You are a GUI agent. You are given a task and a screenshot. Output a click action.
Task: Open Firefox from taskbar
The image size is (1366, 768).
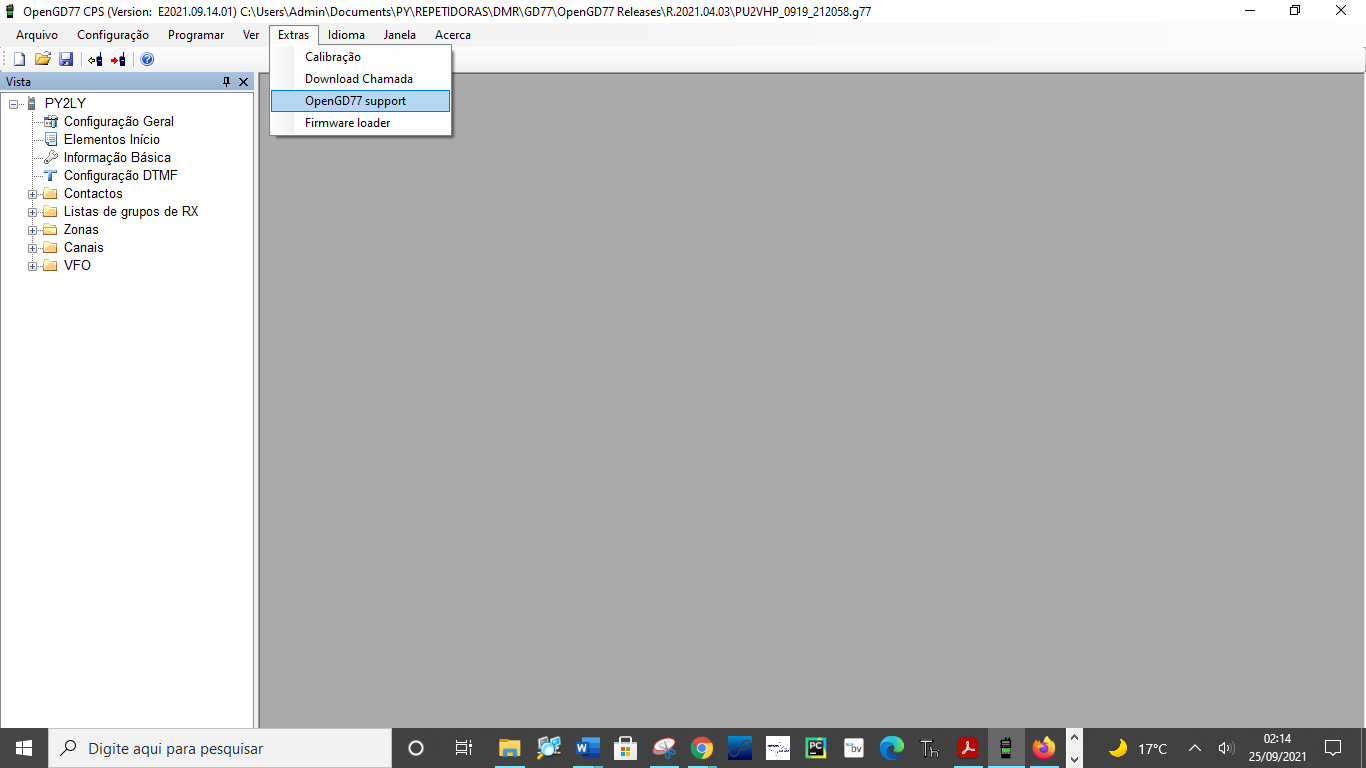(x=1044, y=748)
